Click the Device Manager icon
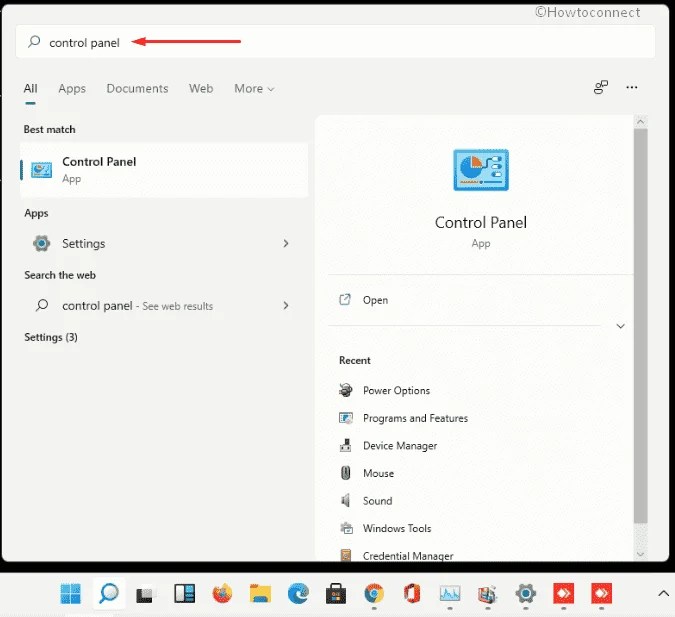This screenshot has height=617, width=675. pos(346,445)
